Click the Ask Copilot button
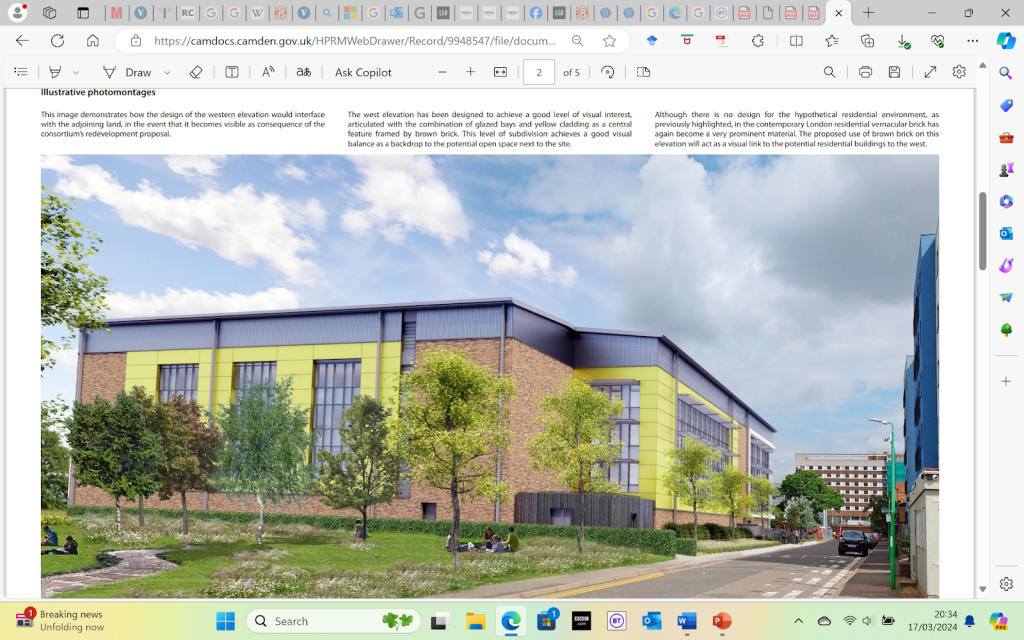1024x640 pixels. pos(363,72)
